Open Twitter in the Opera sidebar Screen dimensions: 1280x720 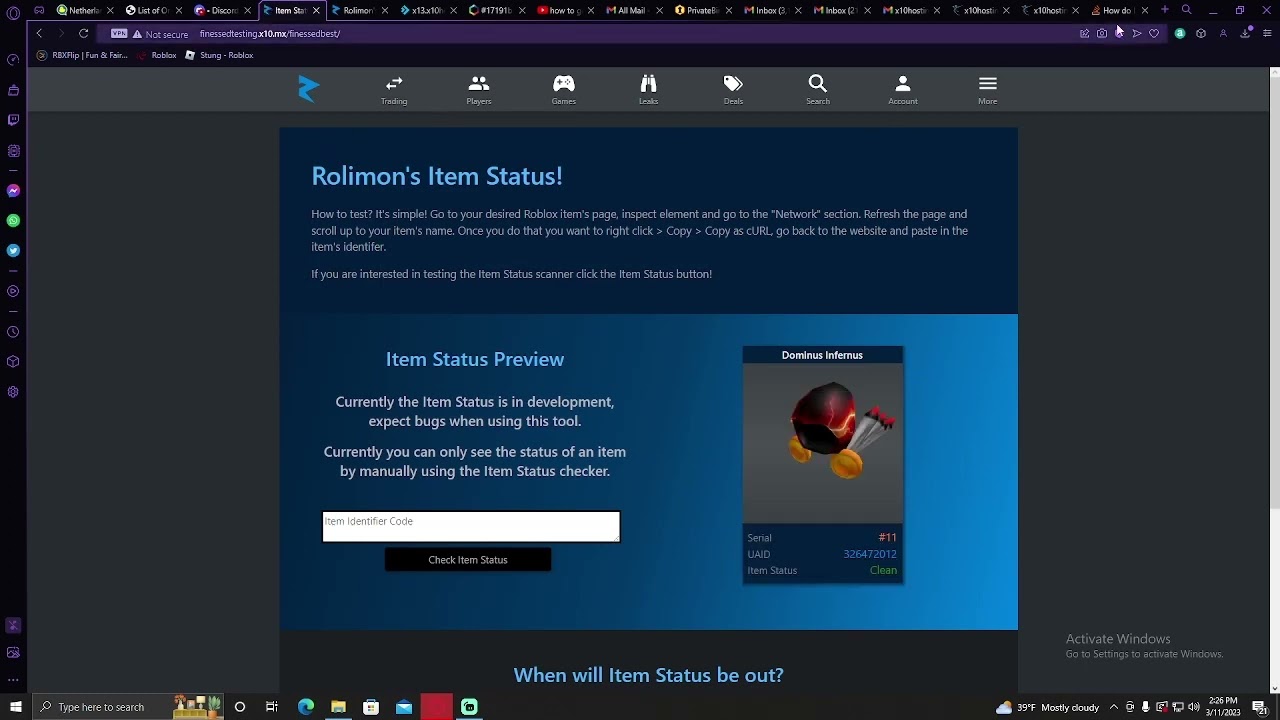click(x=13, y=251)
